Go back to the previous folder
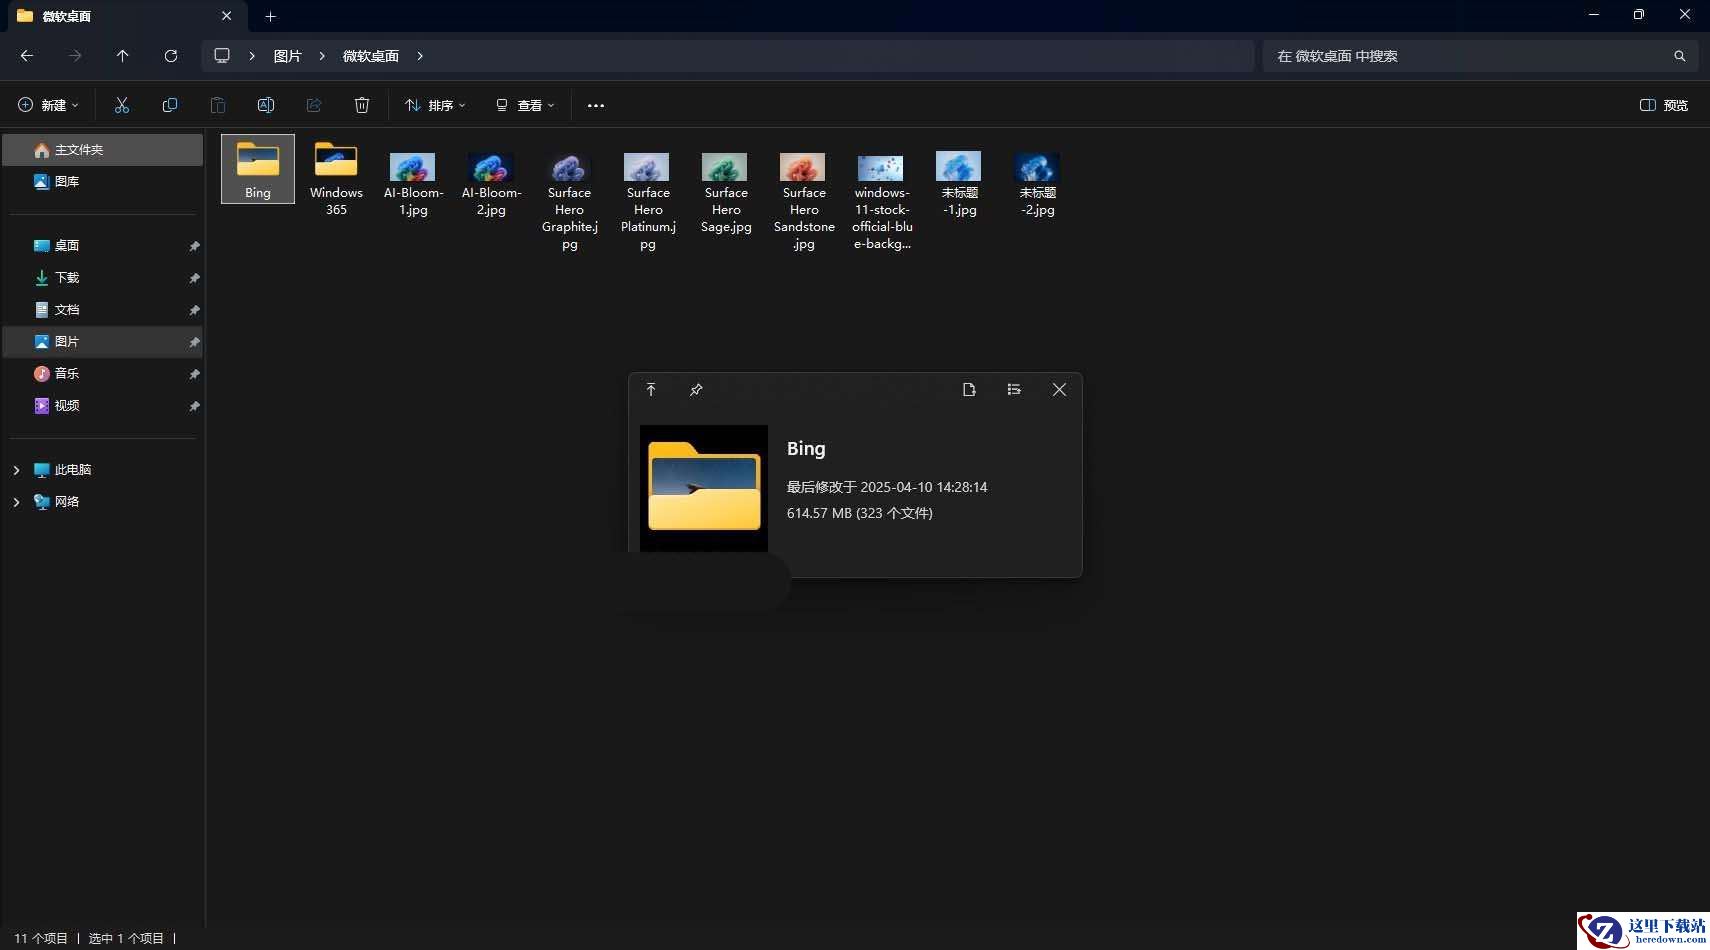Image resolution: width=1710 pixels, height=950 pixels. pyautogui.click(x=27, y=56)
